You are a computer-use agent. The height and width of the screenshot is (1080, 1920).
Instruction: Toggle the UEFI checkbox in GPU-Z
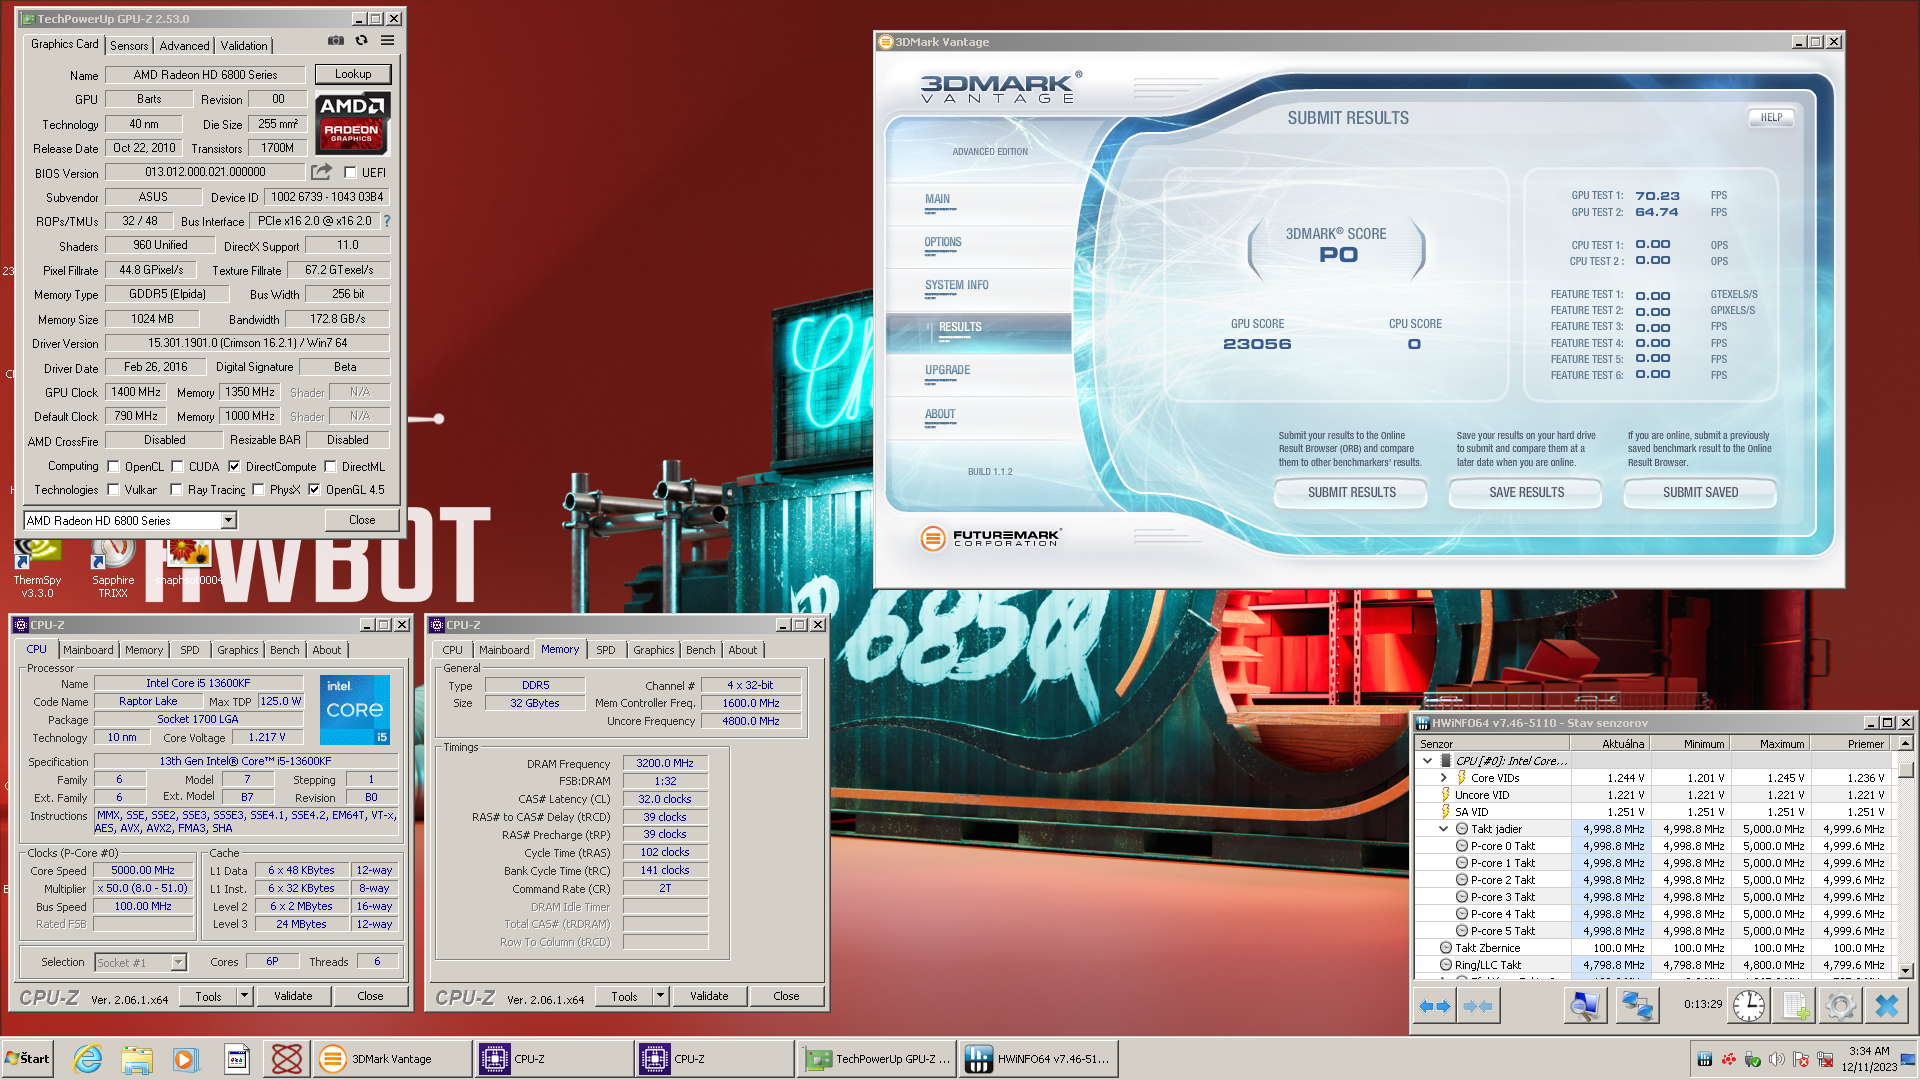(351, 172)
